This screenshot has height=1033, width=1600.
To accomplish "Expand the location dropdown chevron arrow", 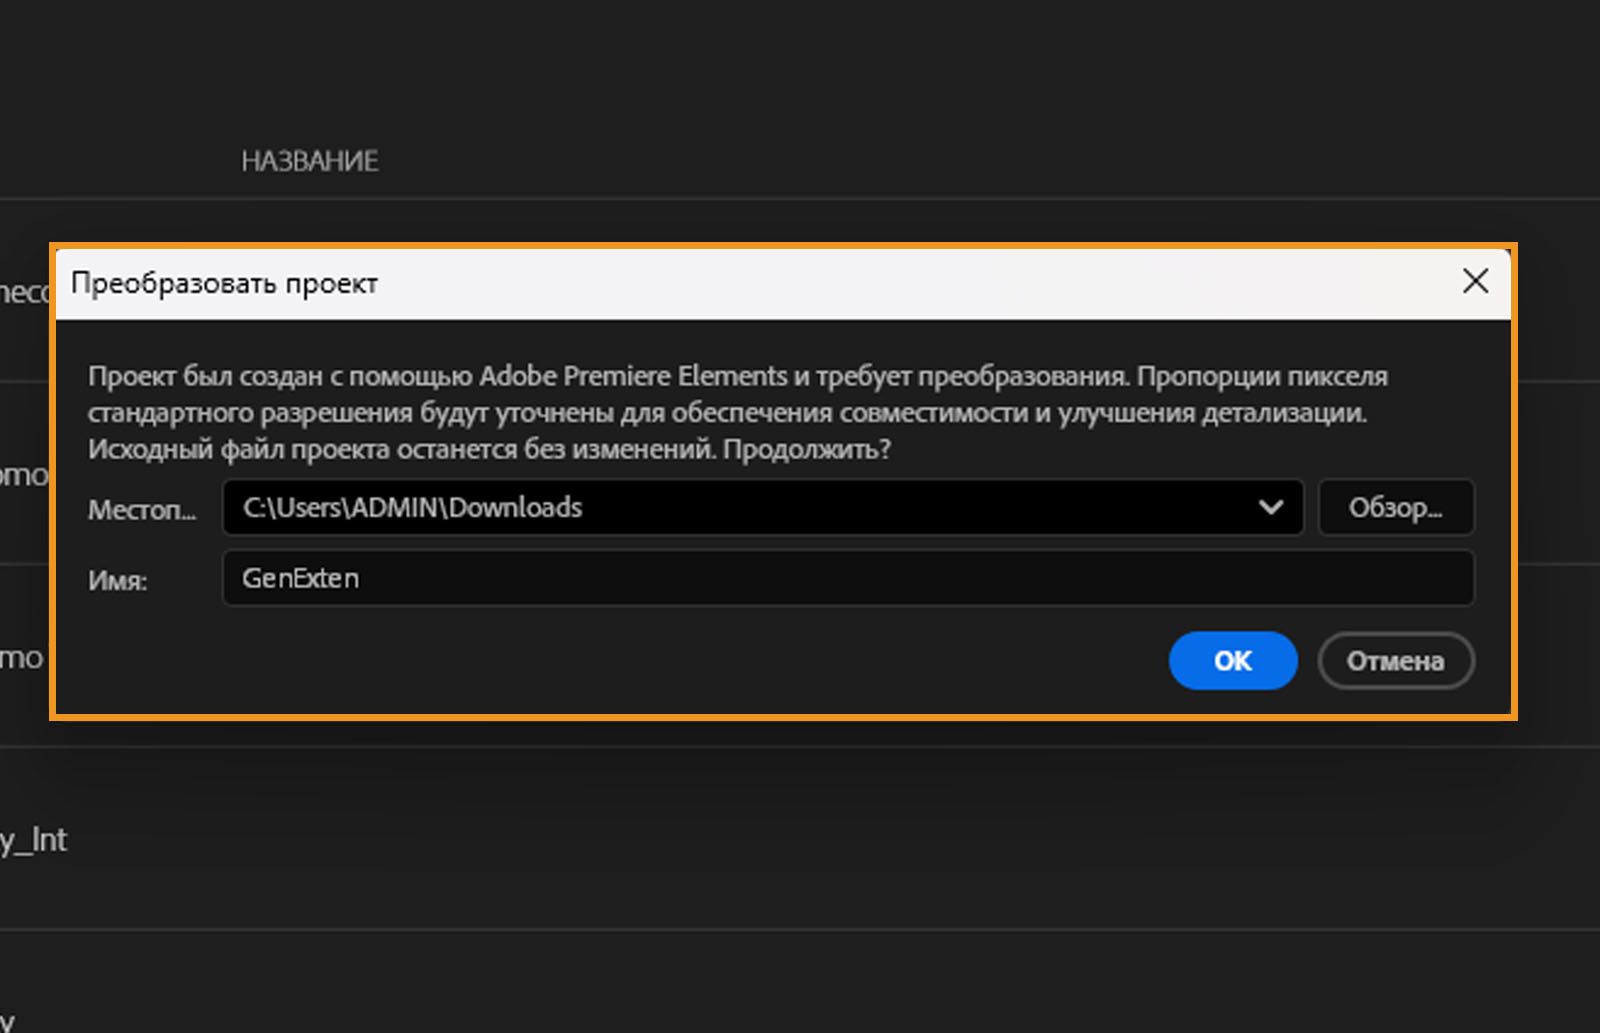I will coord(1270,507).
